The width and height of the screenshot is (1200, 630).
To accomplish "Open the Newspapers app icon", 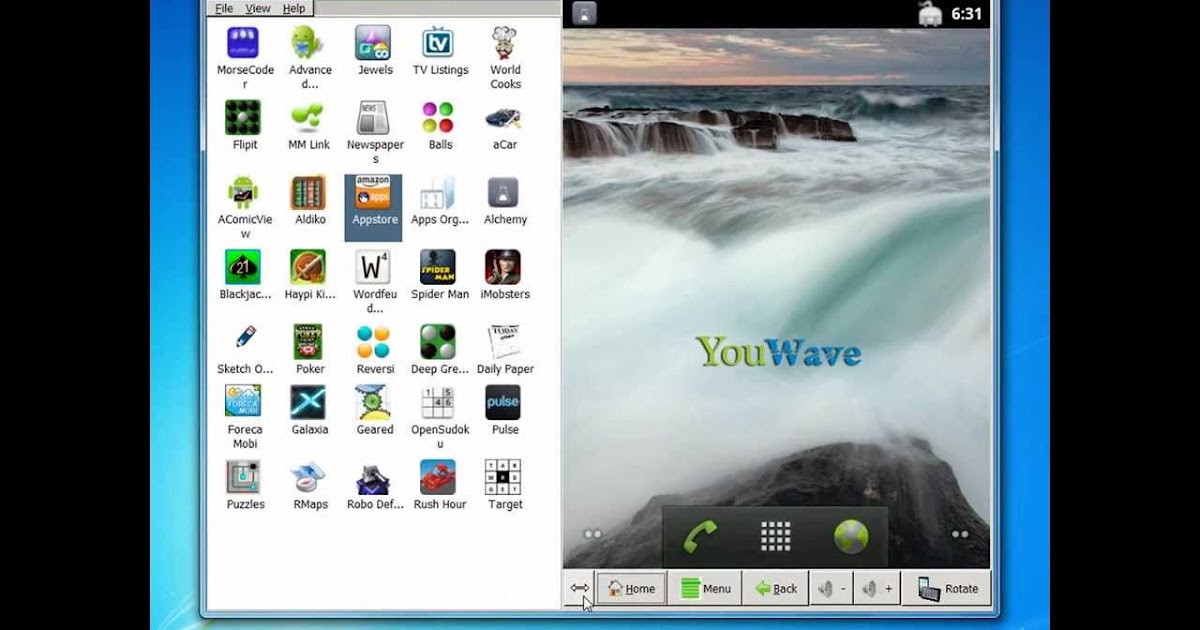I will coord(374,118).
